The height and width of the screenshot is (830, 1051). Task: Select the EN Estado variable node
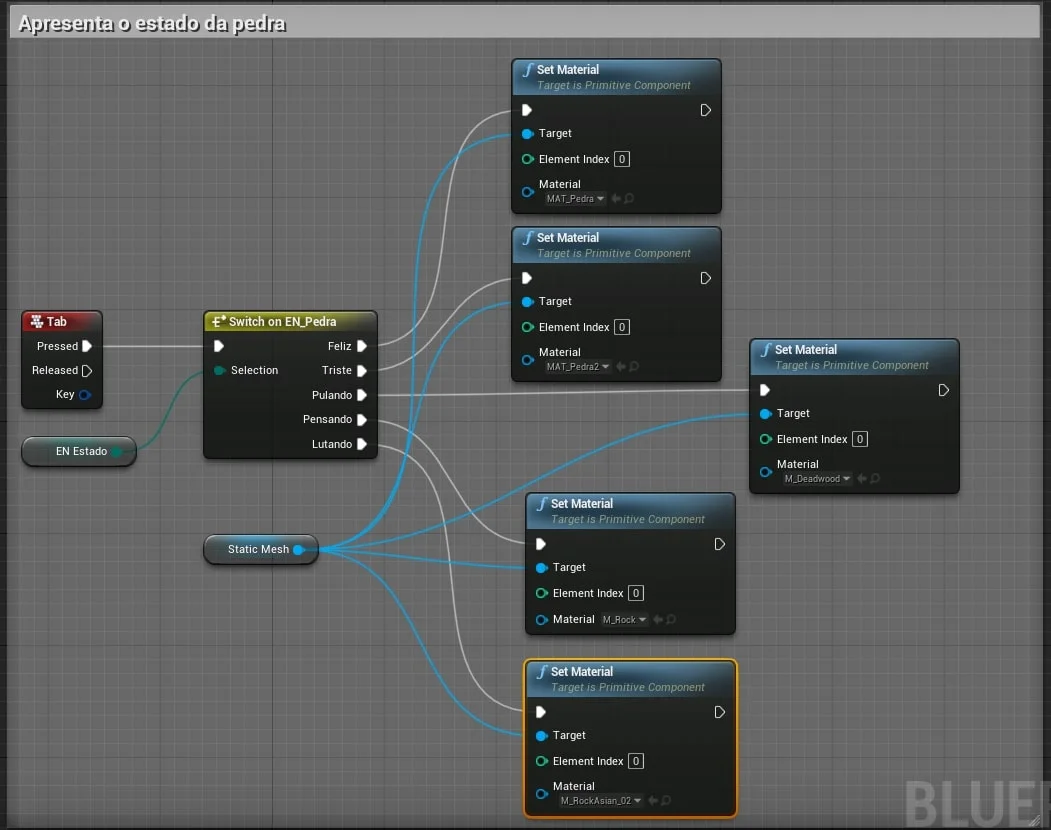[x=79, y=452]
